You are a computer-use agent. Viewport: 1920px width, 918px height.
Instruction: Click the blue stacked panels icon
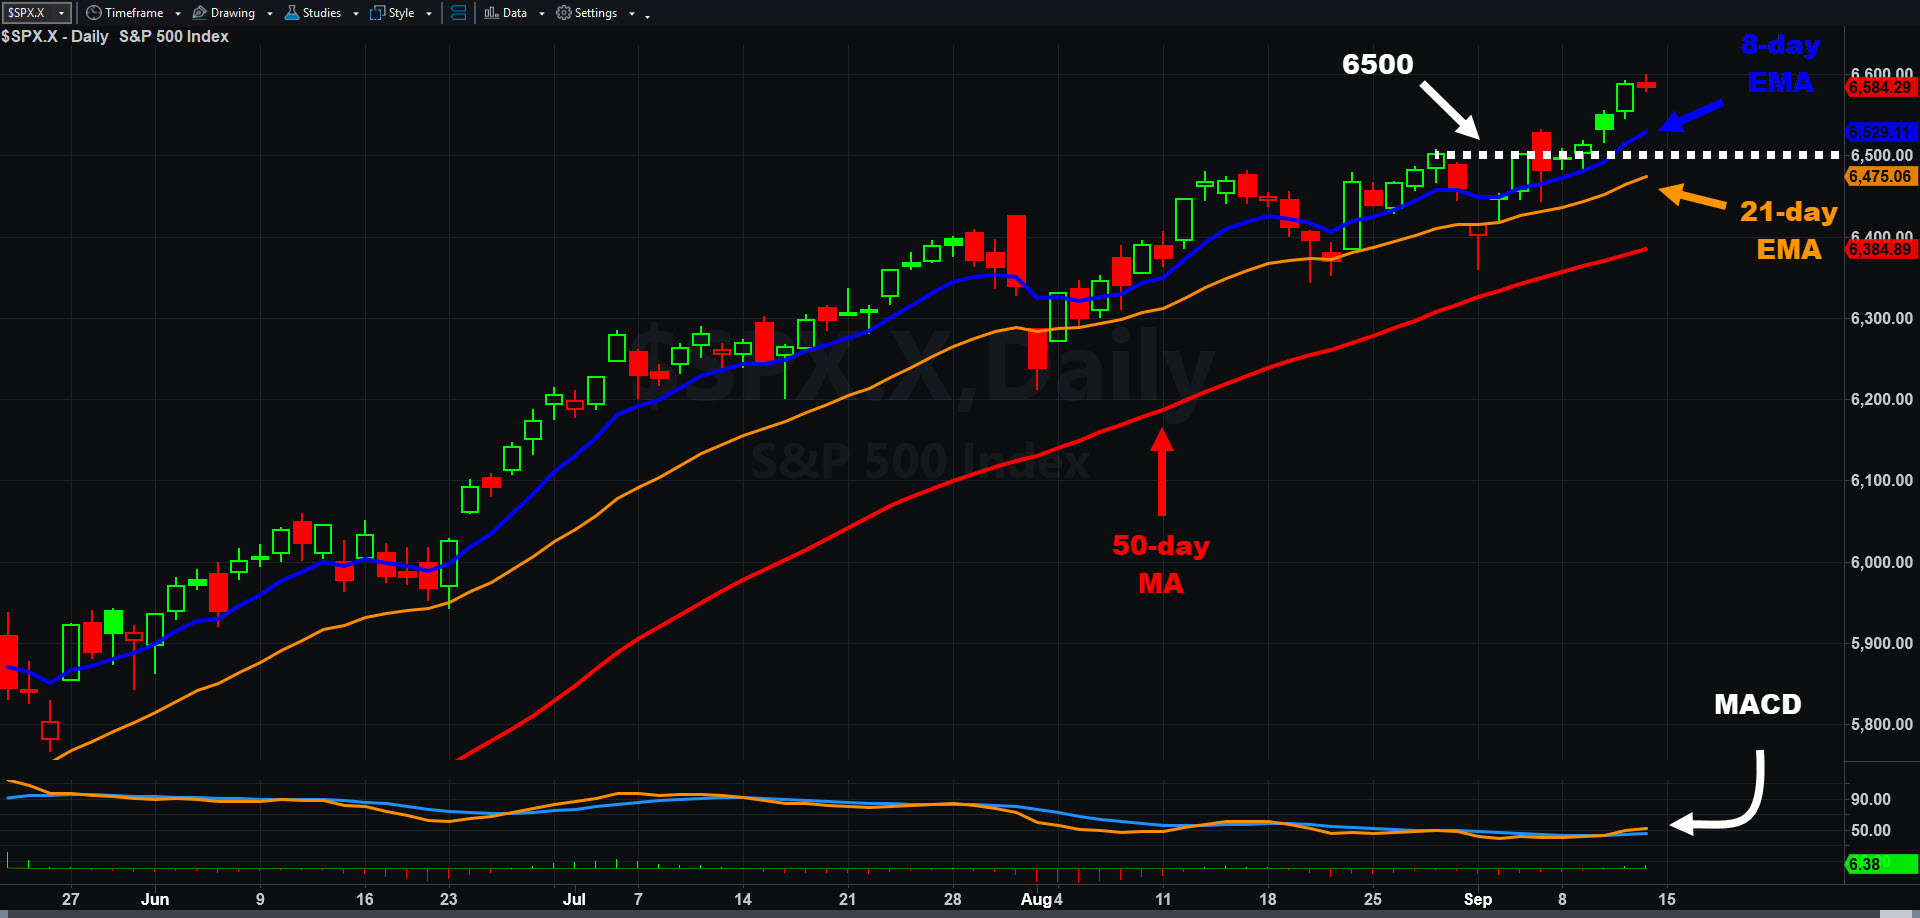pyautogui.click(x=458, y=13)
